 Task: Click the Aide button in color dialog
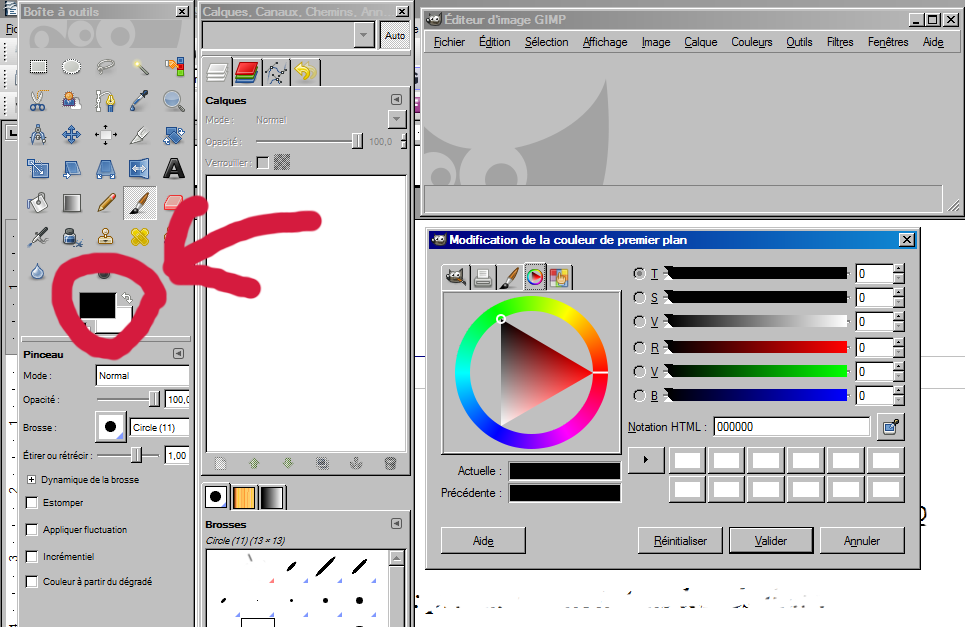(483, 541)
